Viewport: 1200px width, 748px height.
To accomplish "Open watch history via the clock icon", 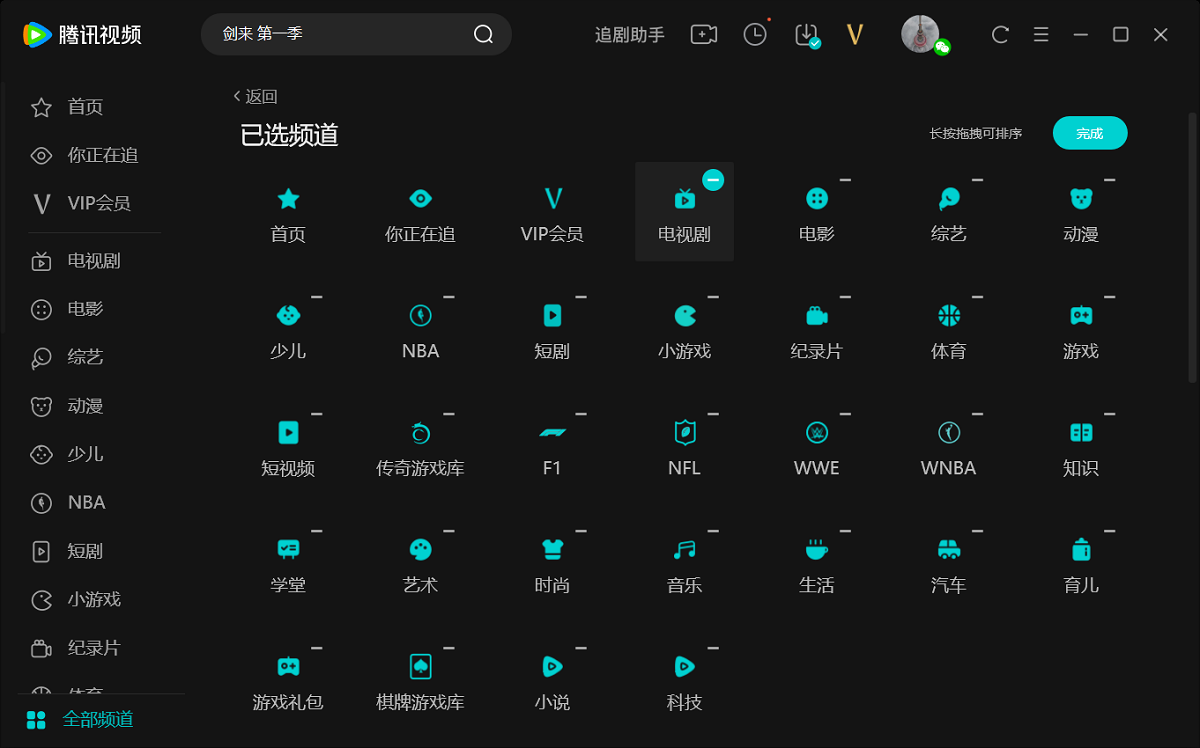I will click(755, 33).
